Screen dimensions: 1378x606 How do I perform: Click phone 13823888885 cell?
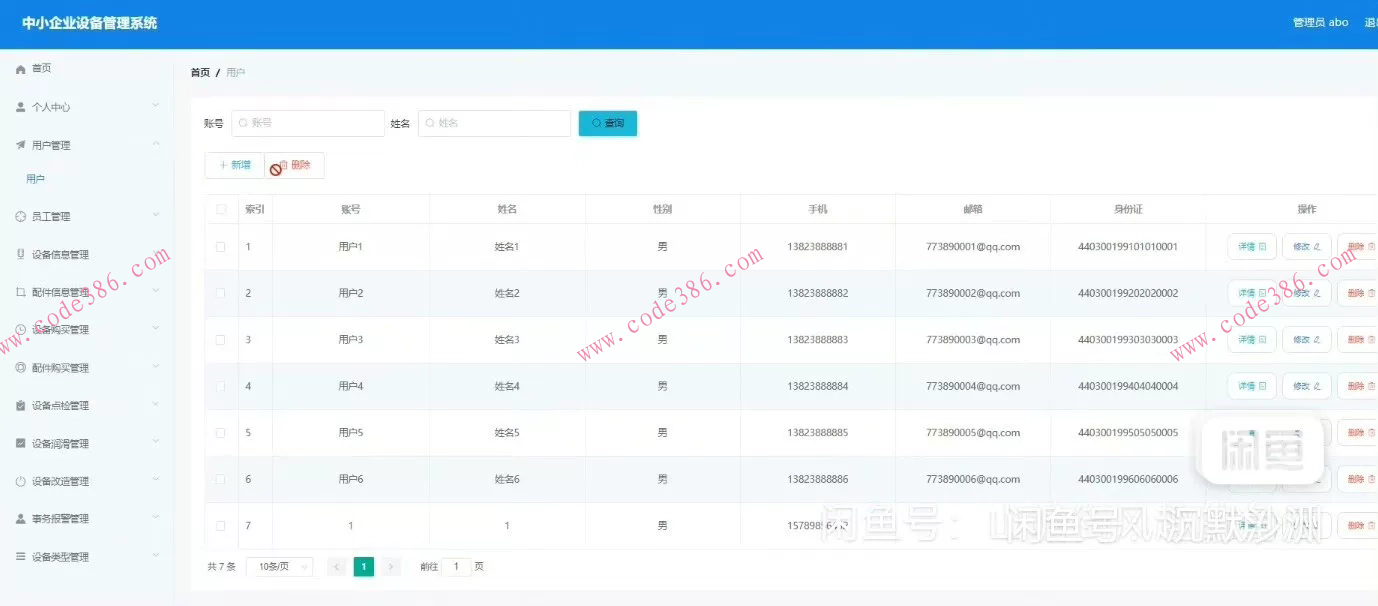817,433
